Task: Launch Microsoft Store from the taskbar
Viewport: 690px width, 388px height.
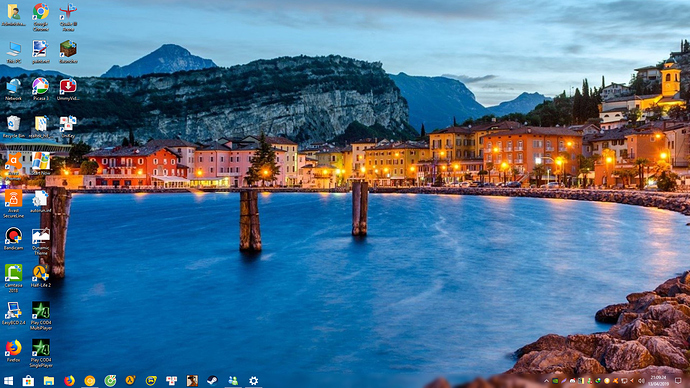Action: click(x=28, y=381)
